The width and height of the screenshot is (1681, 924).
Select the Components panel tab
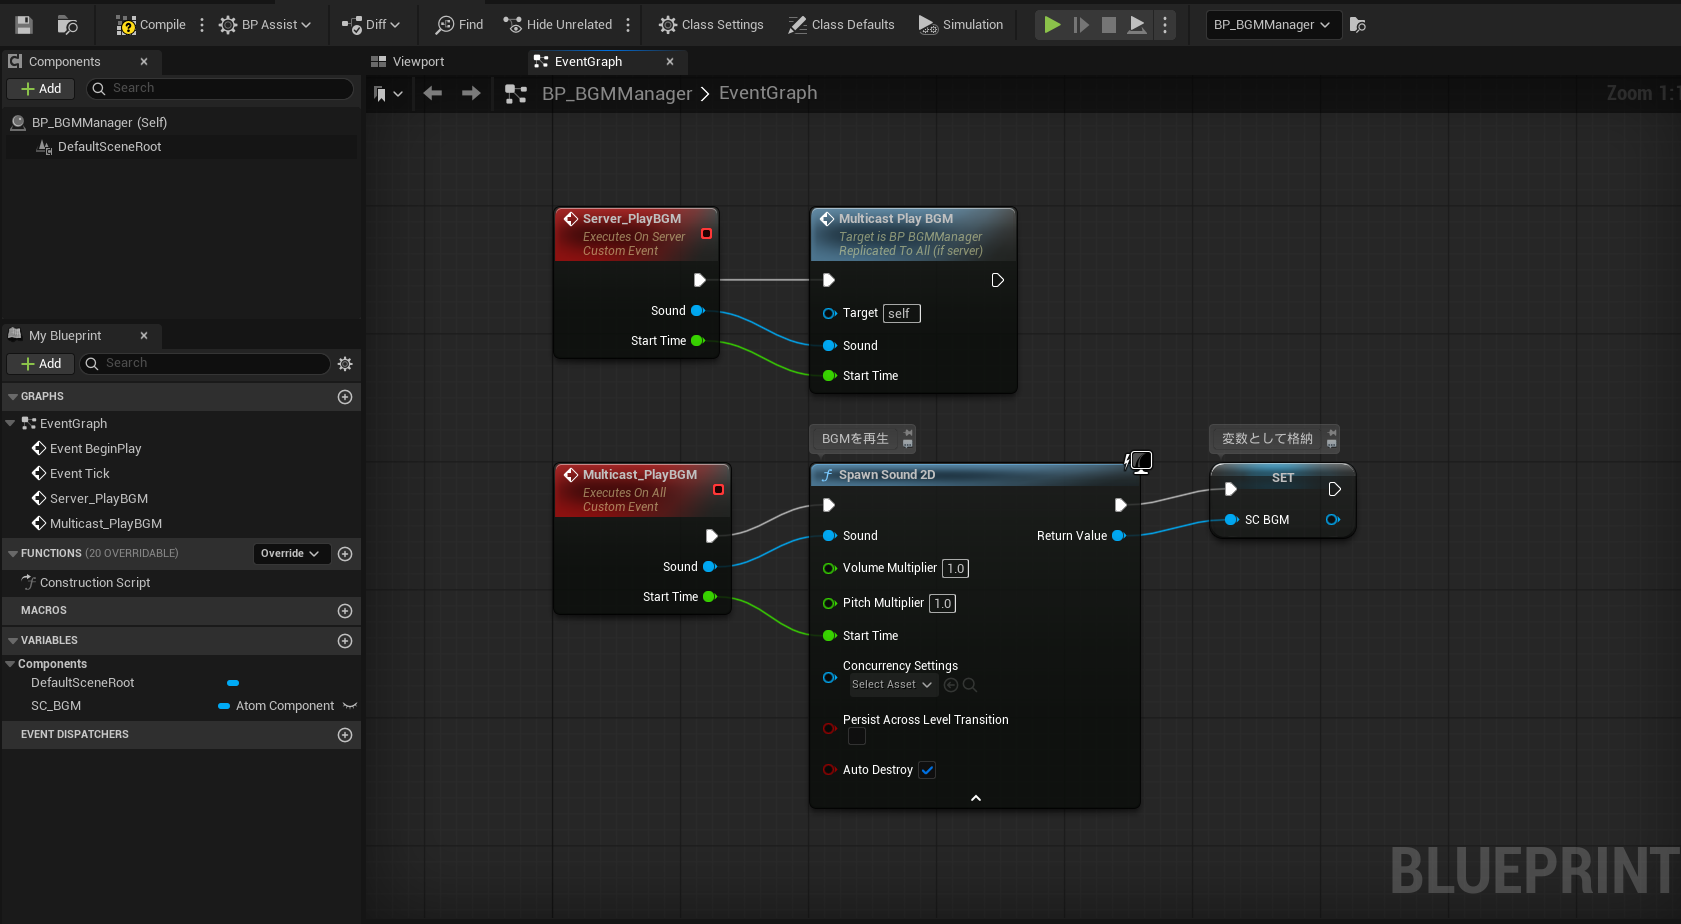click(x=65, y=62)
